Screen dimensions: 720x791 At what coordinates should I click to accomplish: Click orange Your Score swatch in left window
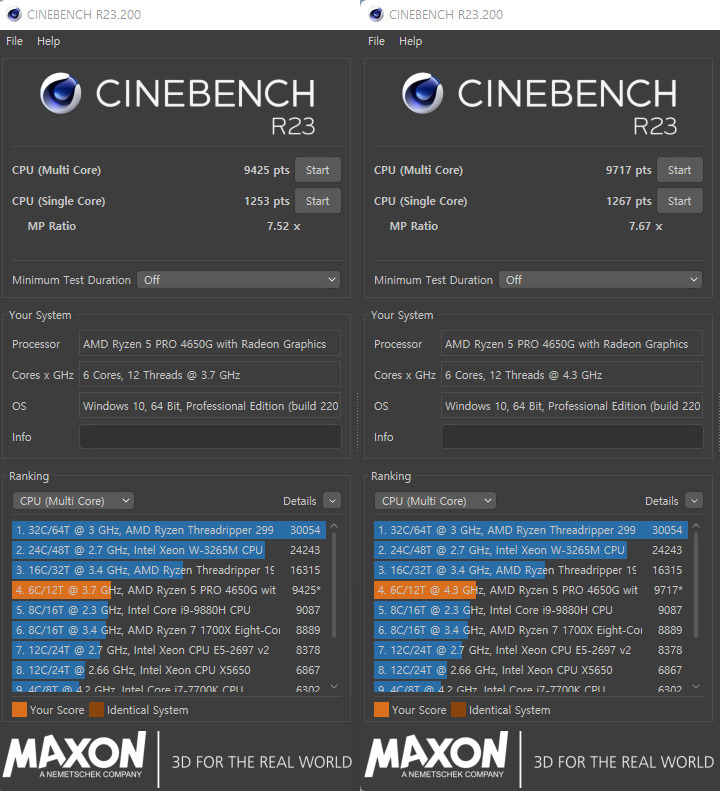[19, 710]
